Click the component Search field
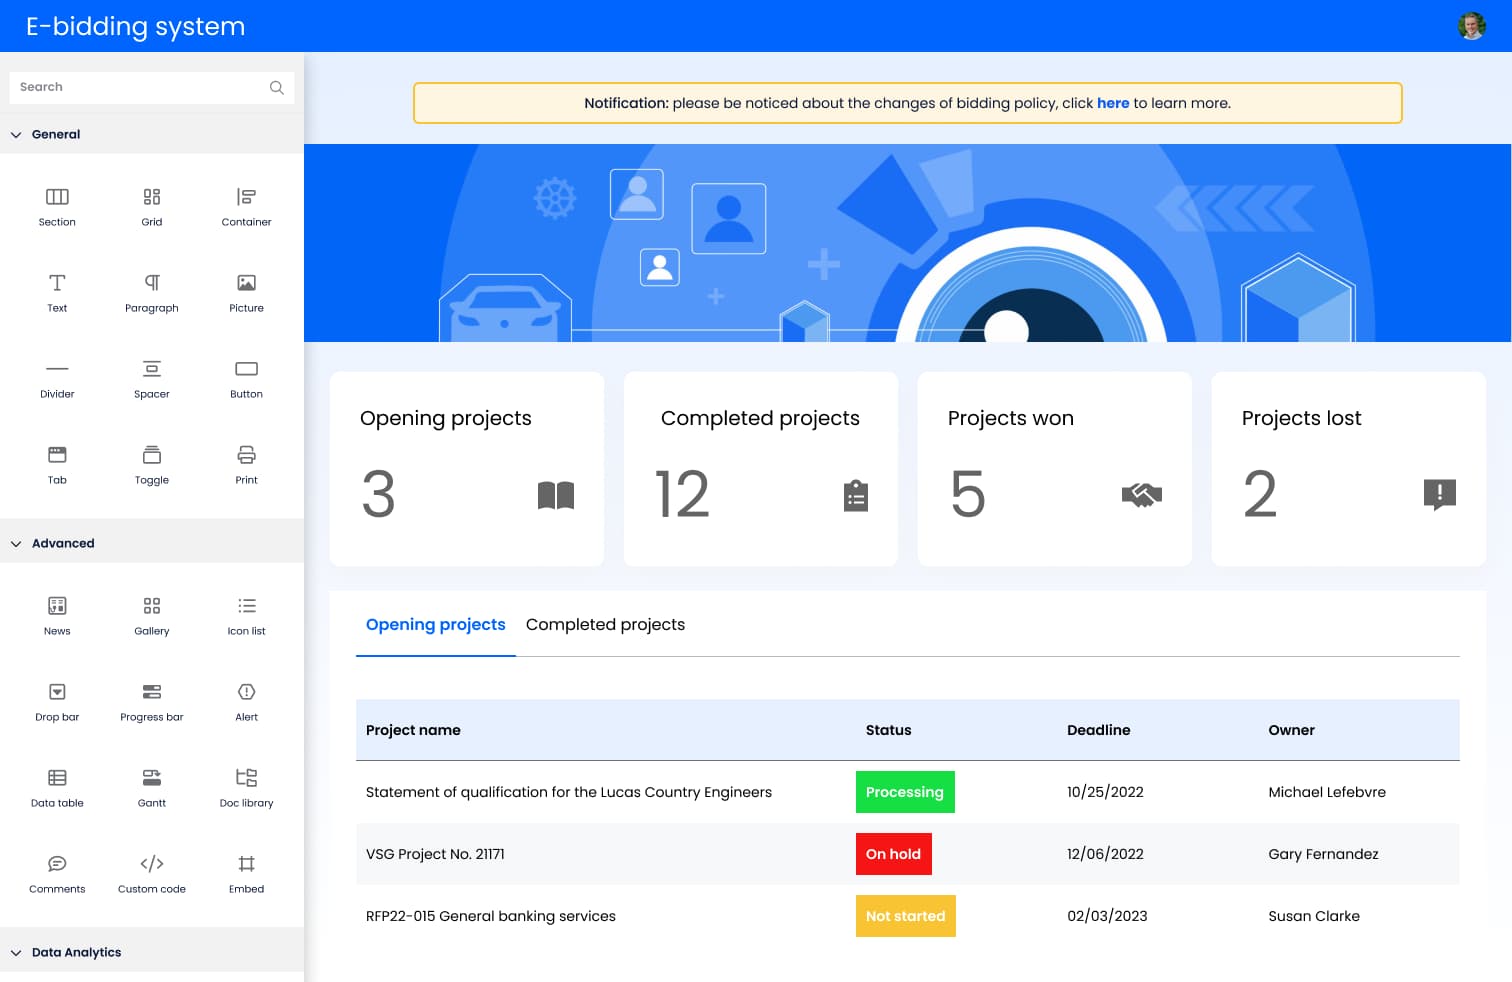The image size is (1512, 982). [140, 87]
